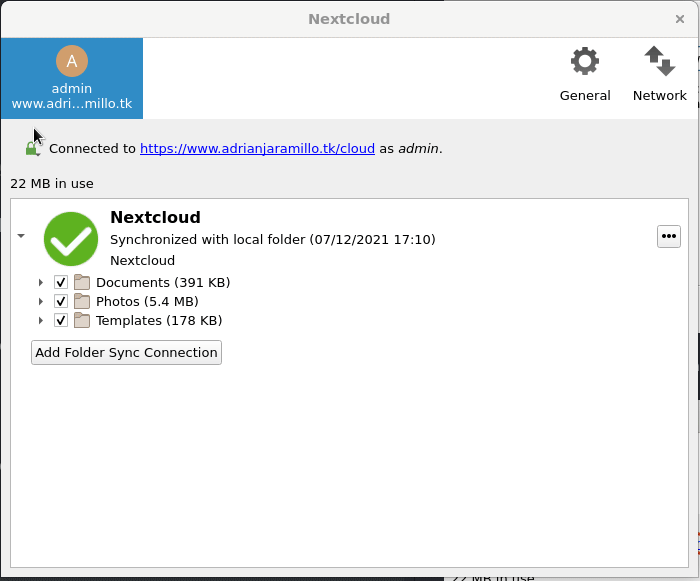Expand the Templates folder tree
This screenshot has height=581, width=700.
point(41,320)
